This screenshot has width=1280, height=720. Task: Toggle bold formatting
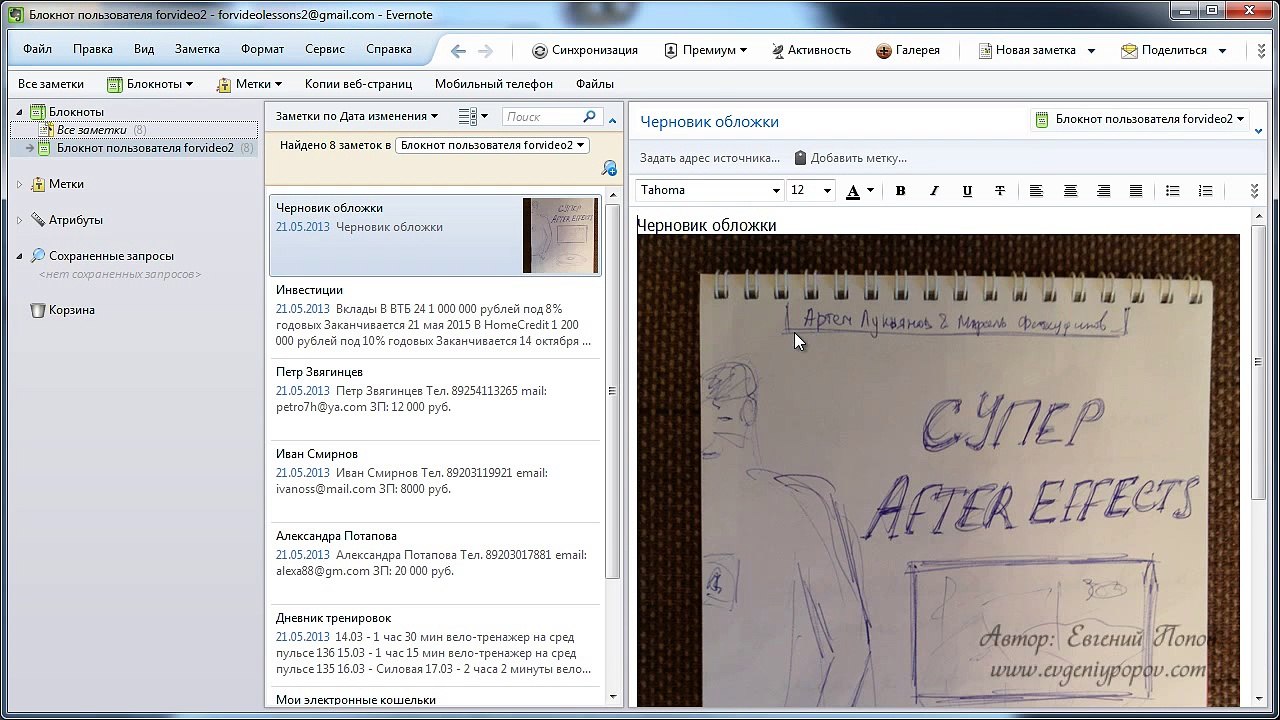(900, 191)
